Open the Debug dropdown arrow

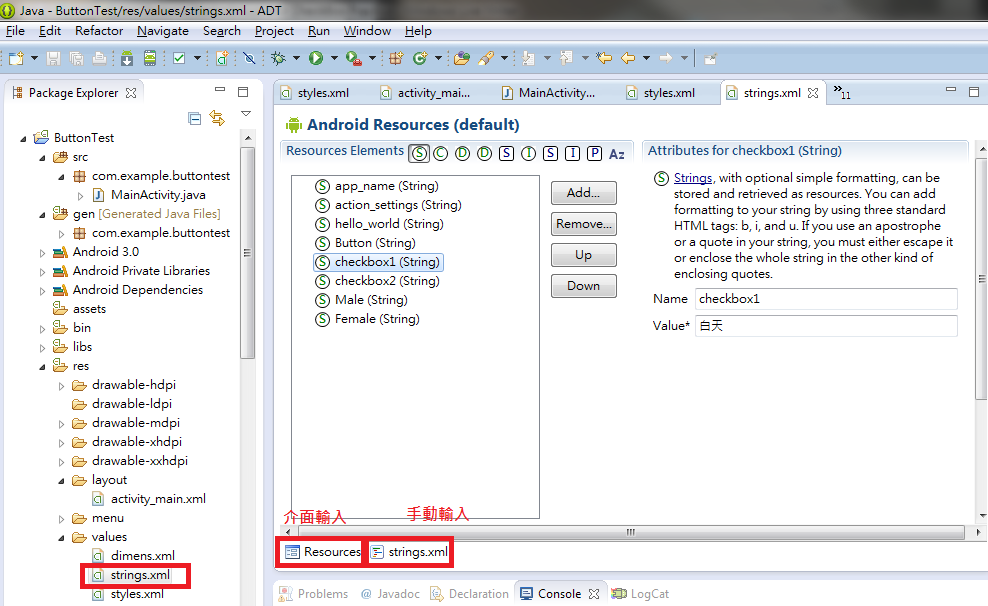296,59
